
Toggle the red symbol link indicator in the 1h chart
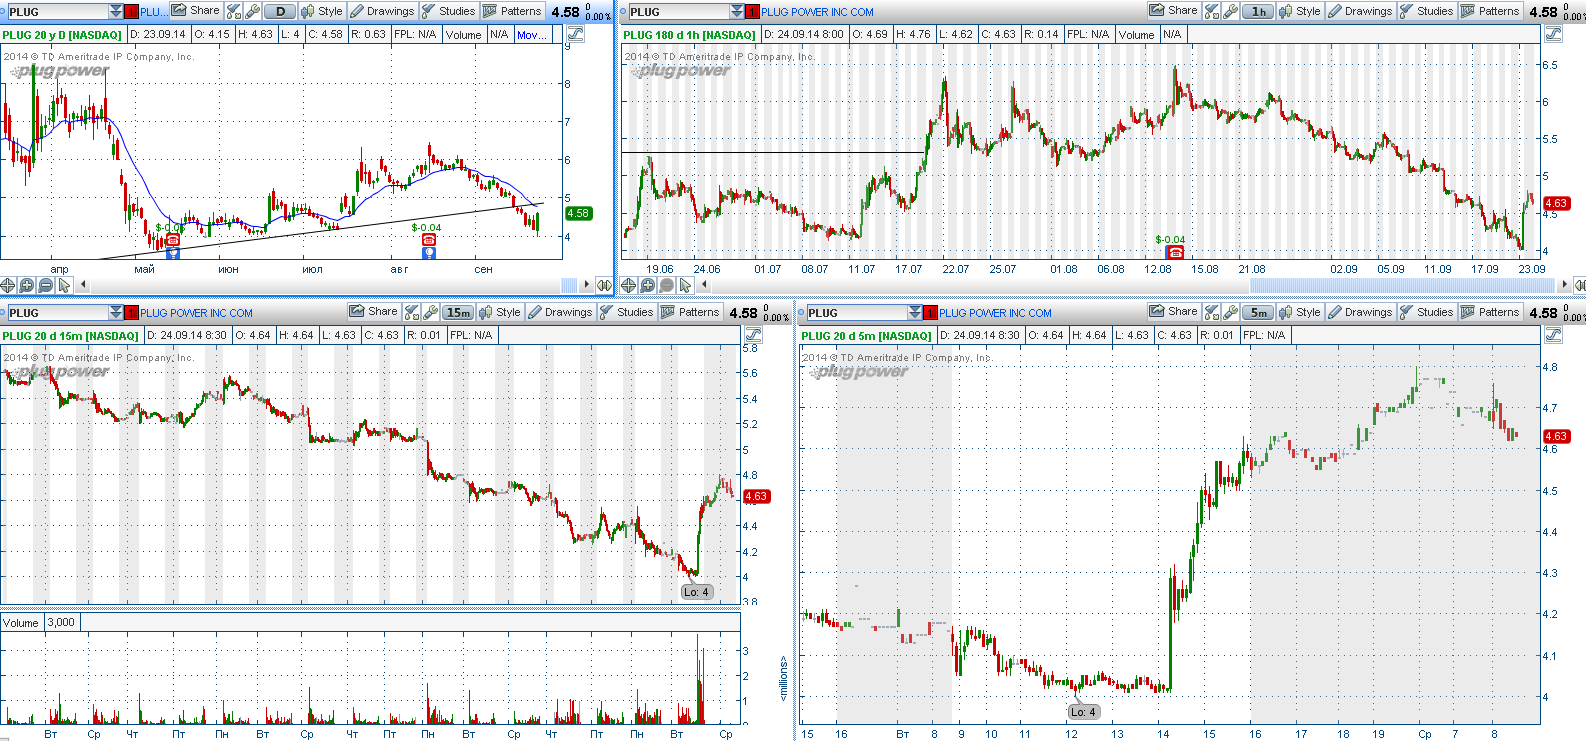coord(752,11)
